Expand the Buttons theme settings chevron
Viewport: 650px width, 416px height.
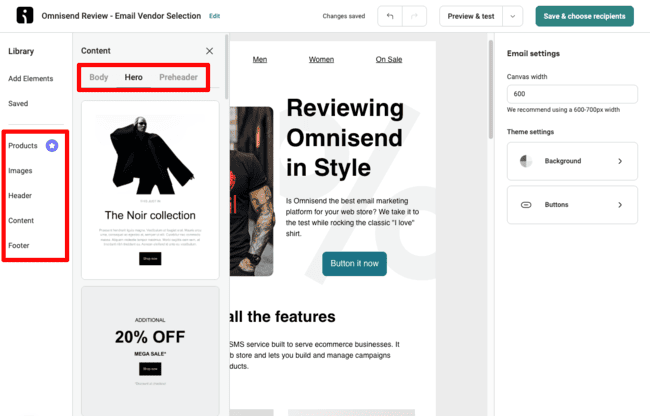click(620, 205)
